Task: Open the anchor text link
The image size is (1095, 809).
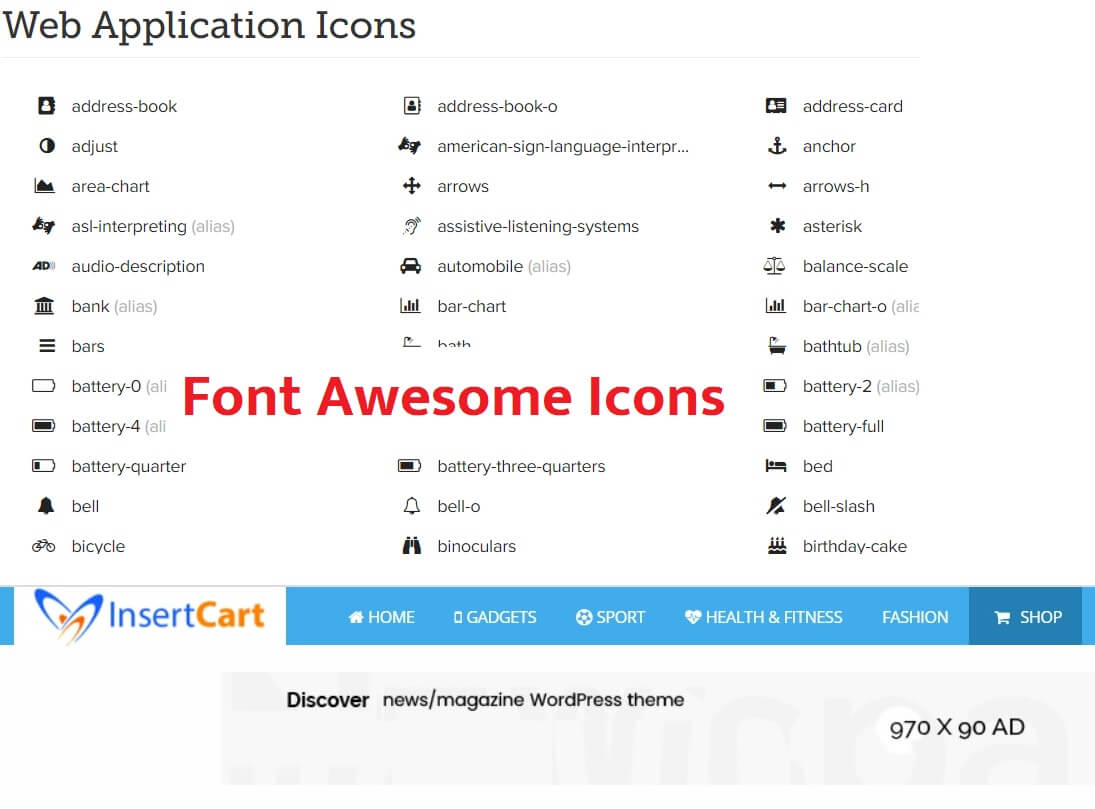Action: tap(829, 146)
